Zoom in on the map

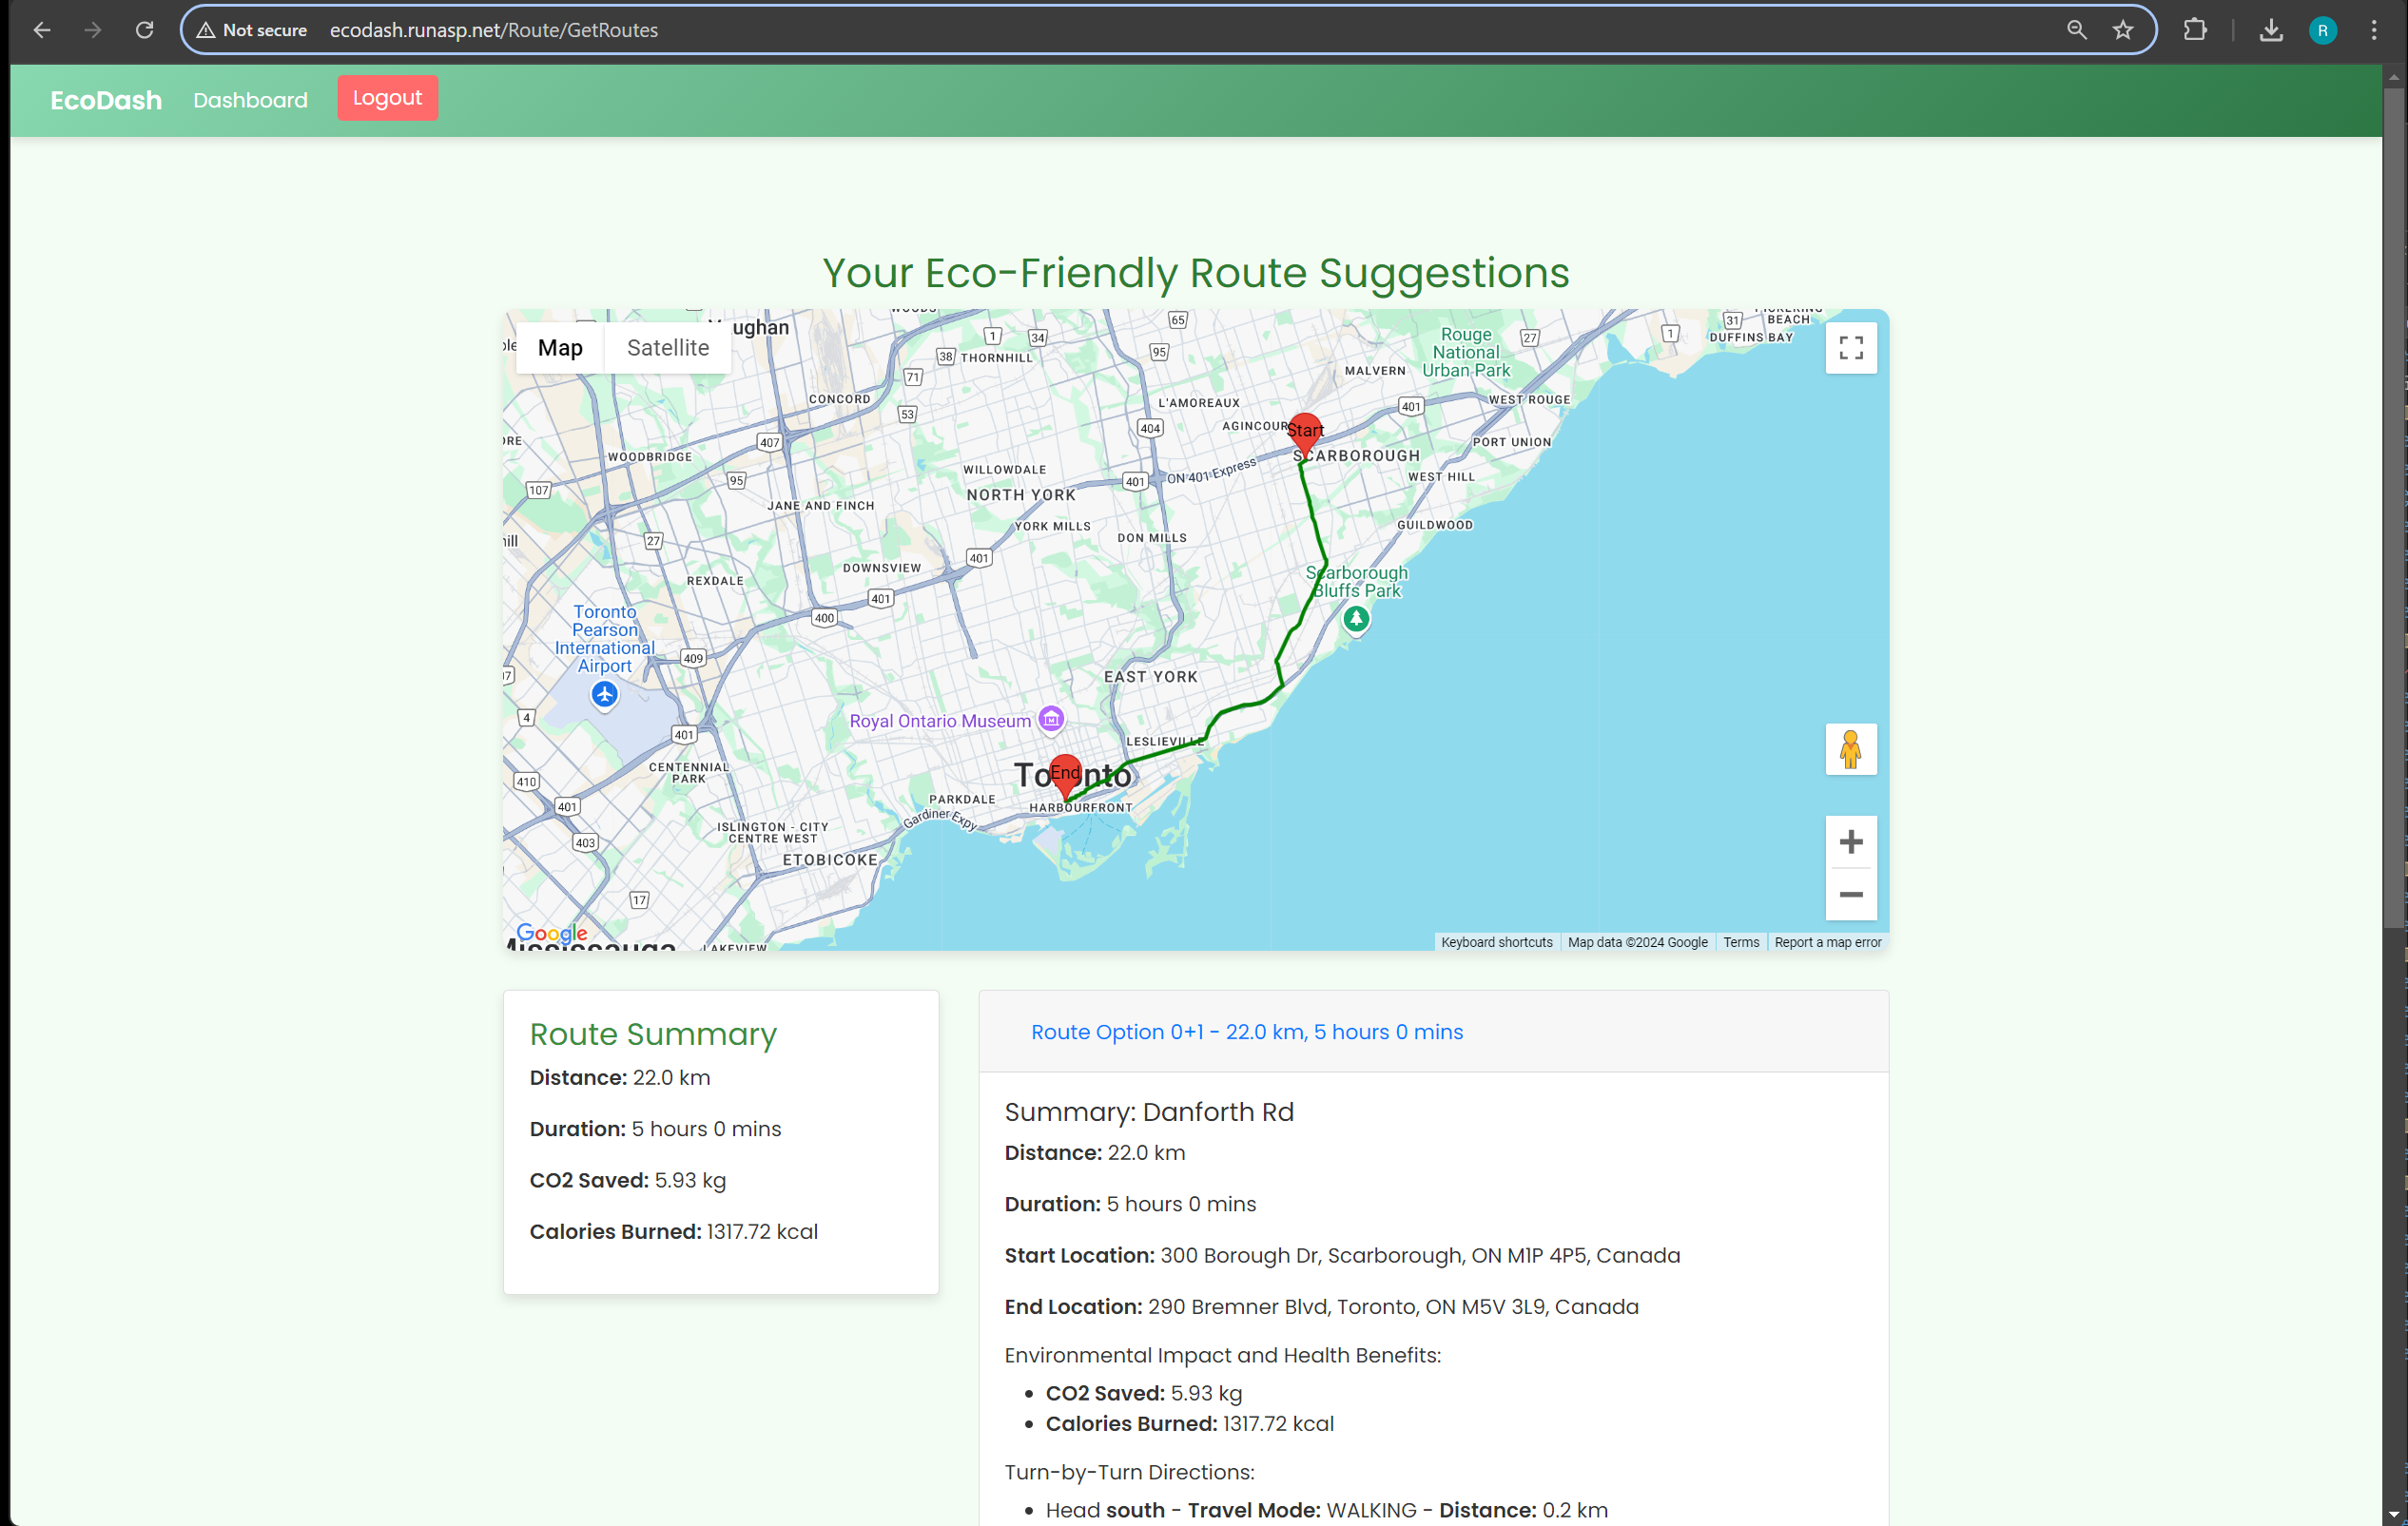point(1850,842)
